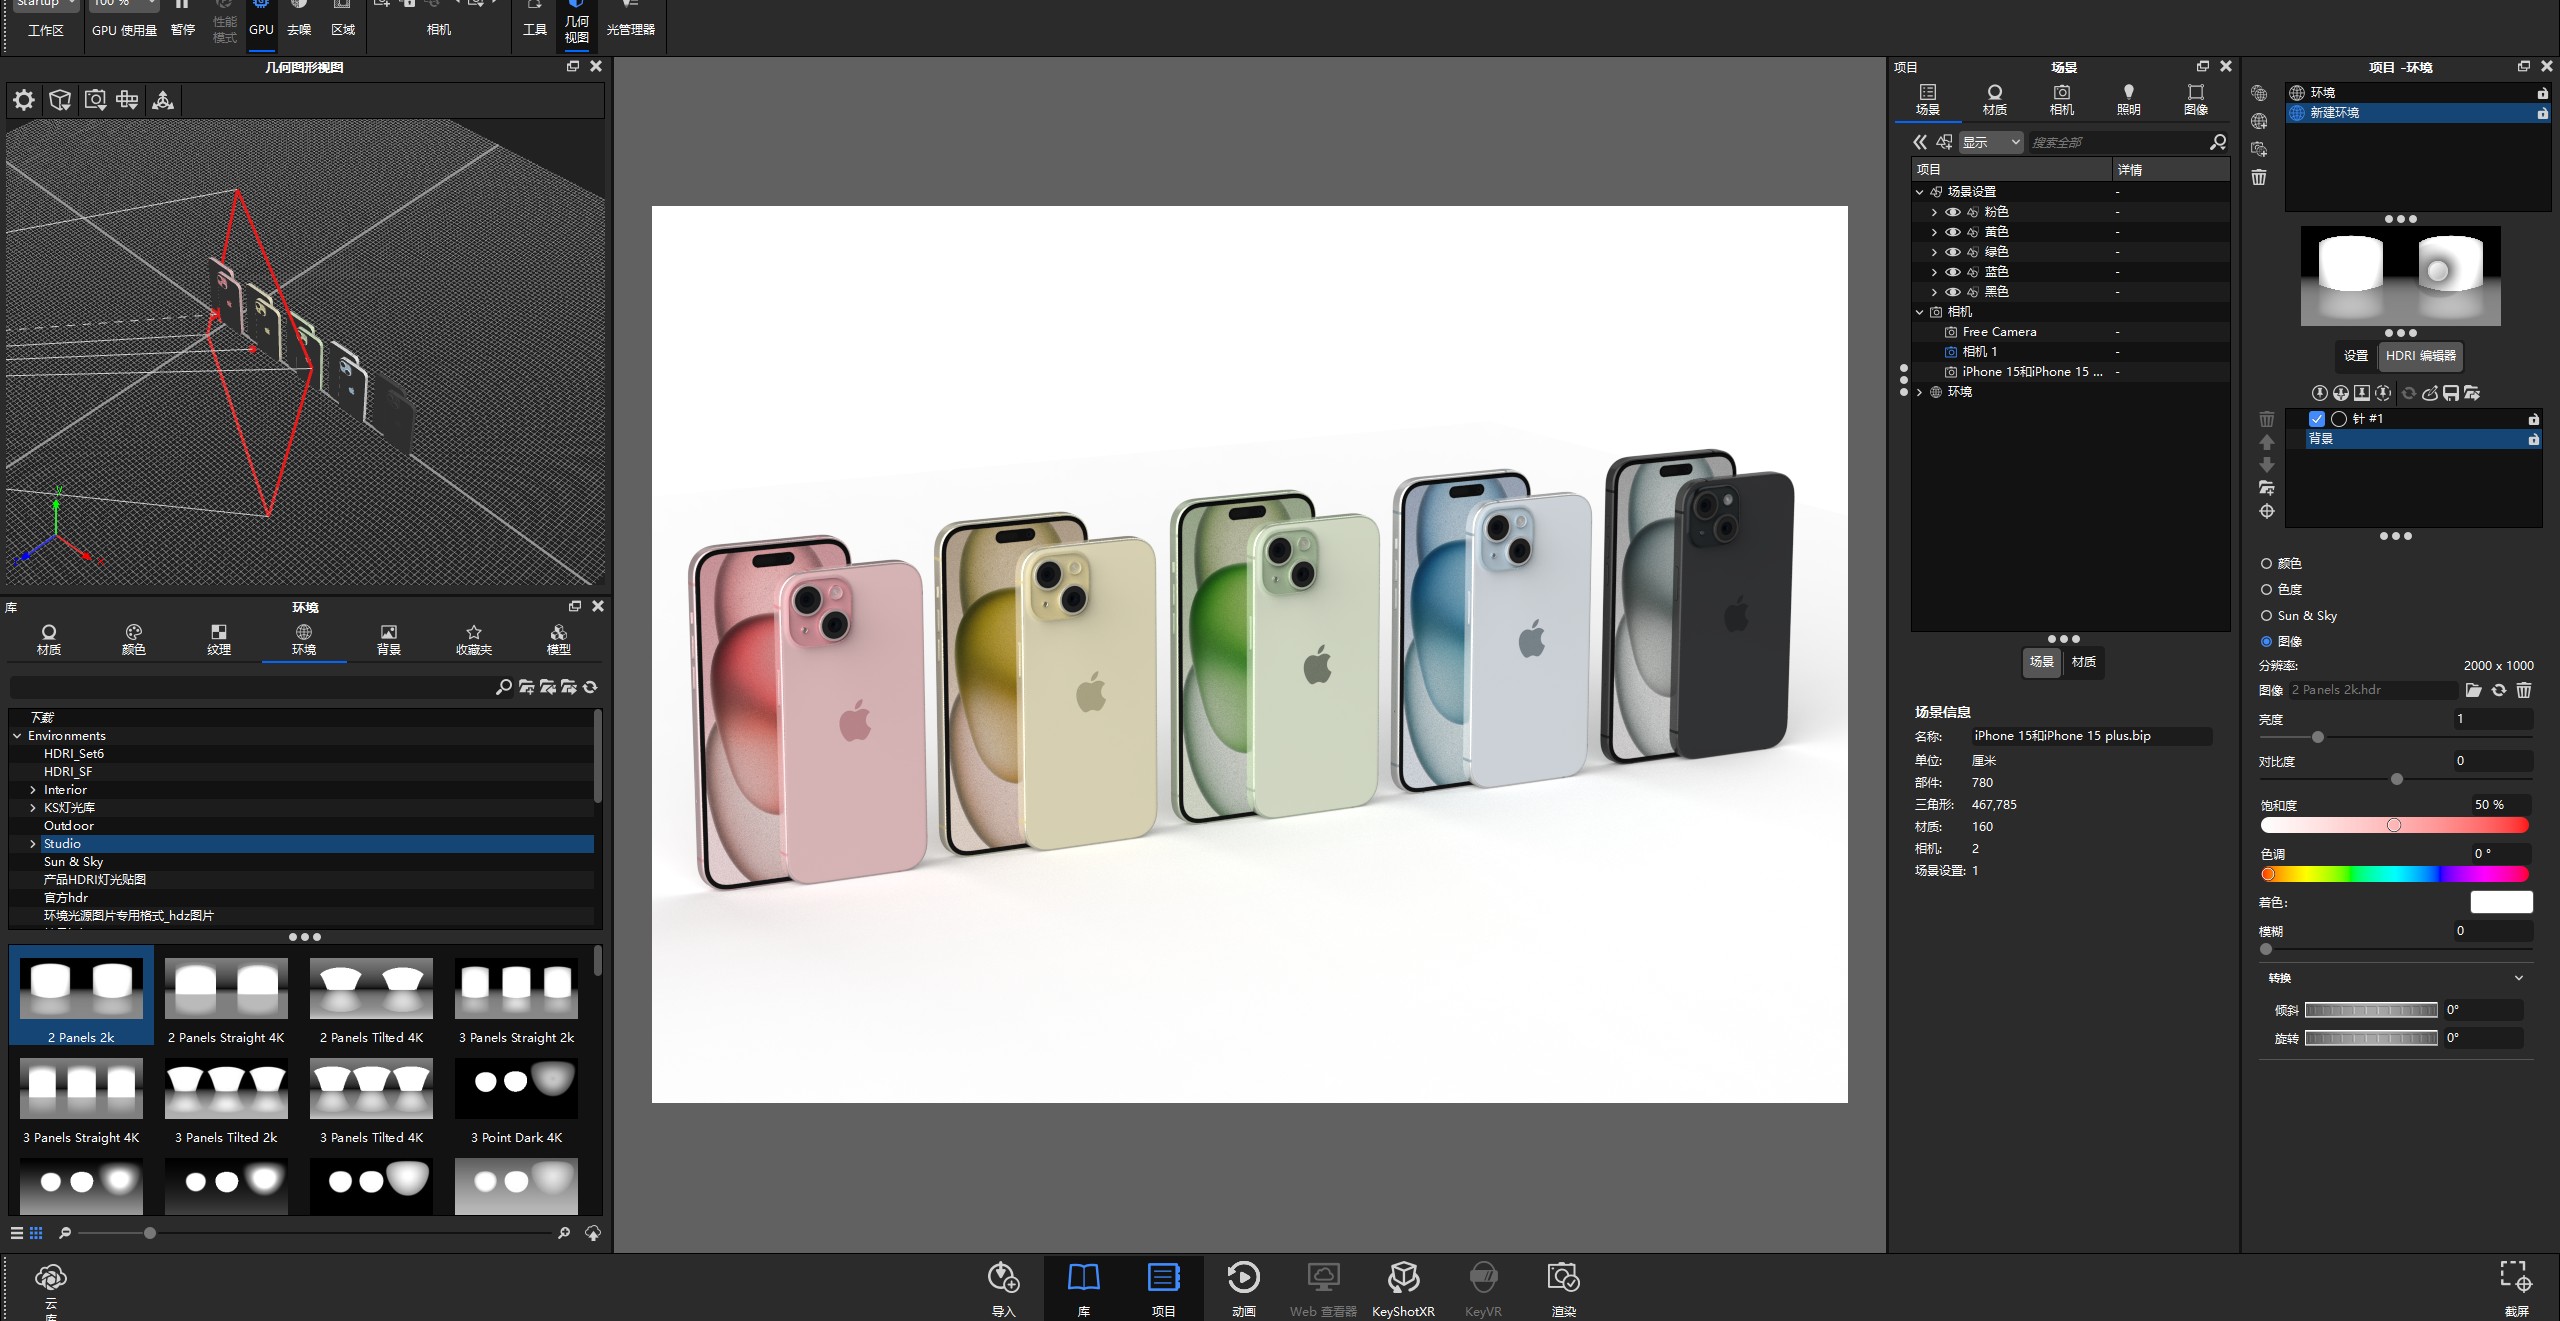Toggle visibility eye for 黄色 model set
2560x1321 pixels.
[x=1952, y=232]
